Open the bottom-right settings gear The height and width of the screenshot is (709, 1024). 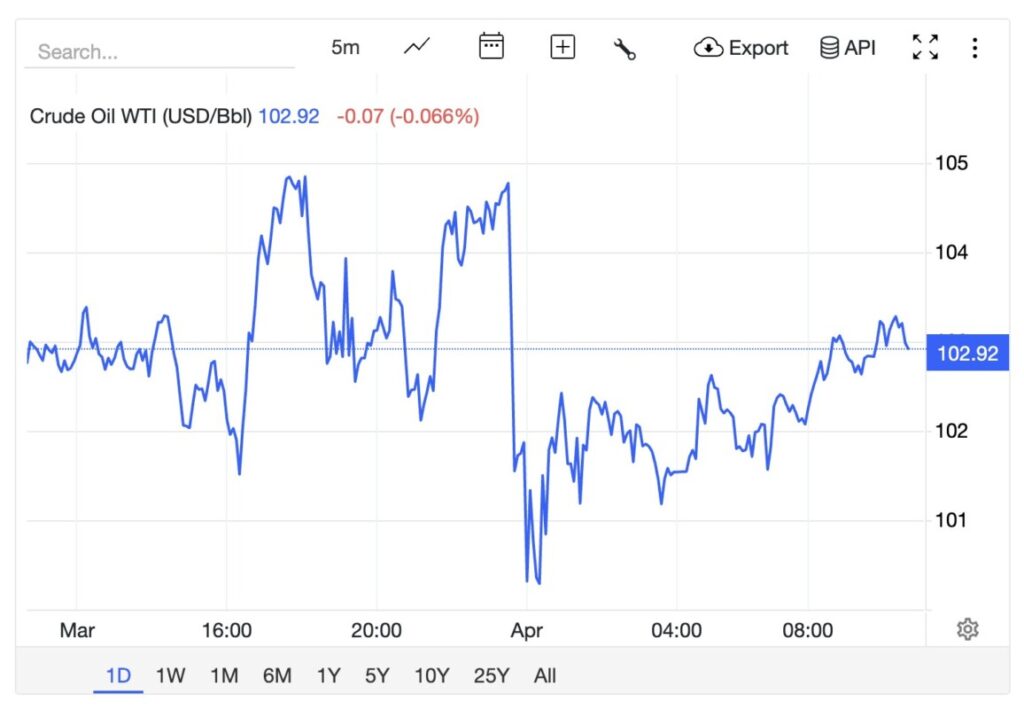[967, 628]
